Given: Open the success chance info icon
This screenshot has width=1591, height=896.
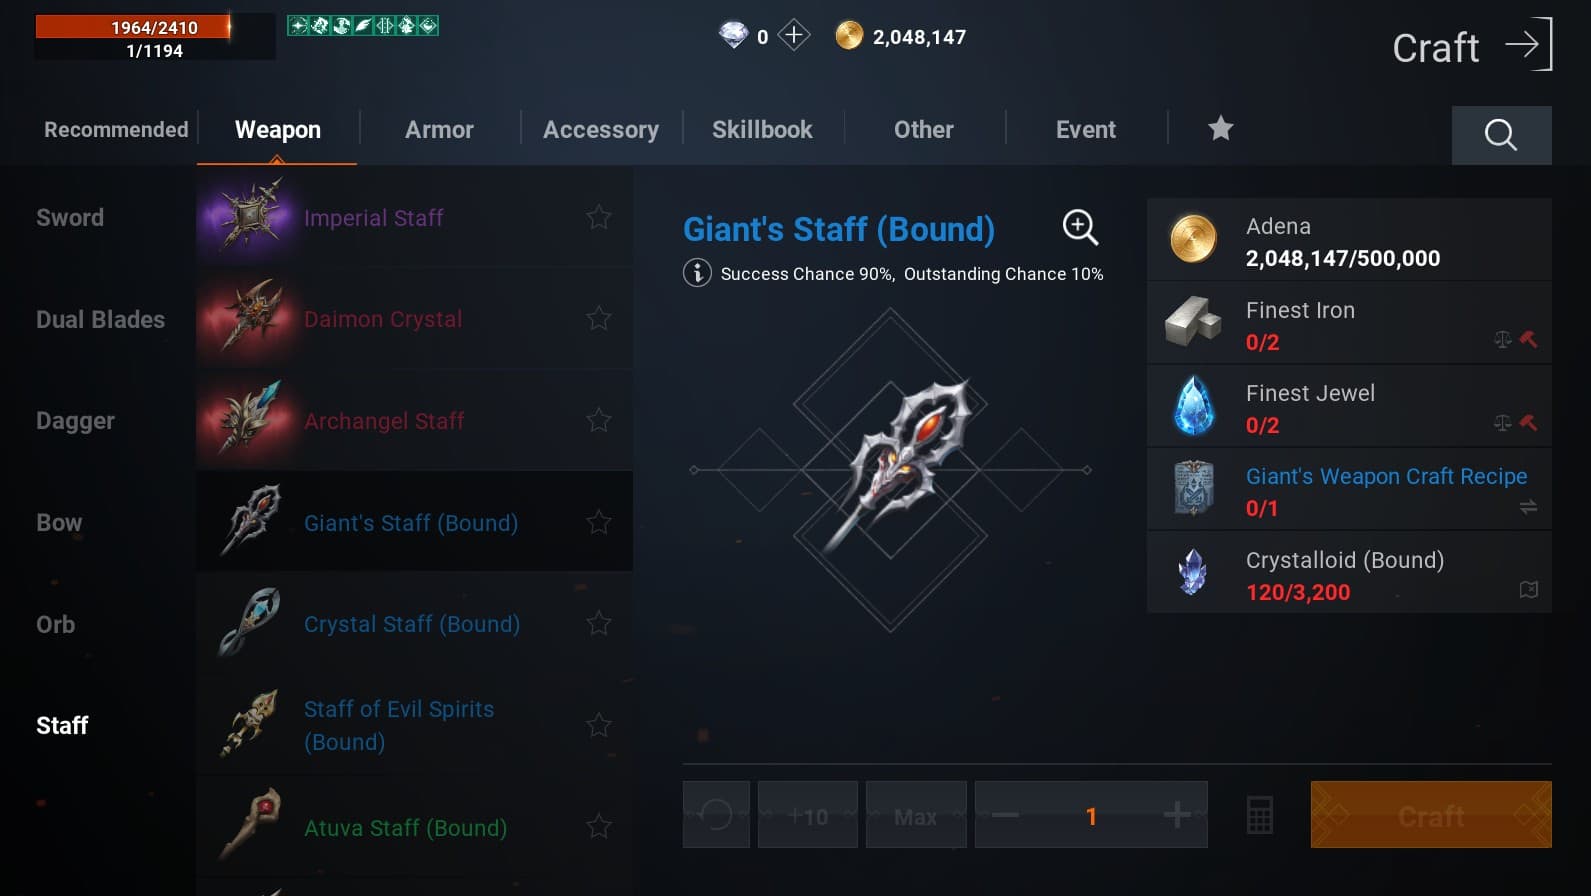Looking at the screenshot, I should [x=697, y=273].
